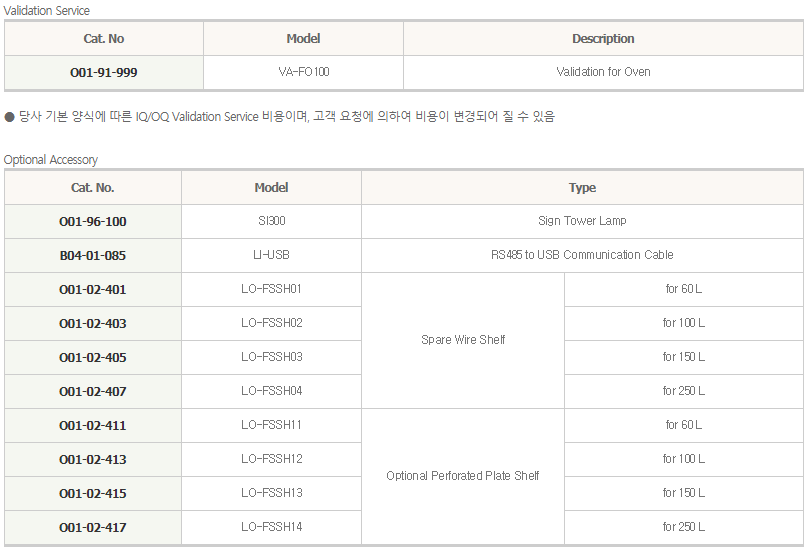This screenshot has height=555, width=812.
Task: Click catalog number O01-02-415
Action: click(93, 494)
